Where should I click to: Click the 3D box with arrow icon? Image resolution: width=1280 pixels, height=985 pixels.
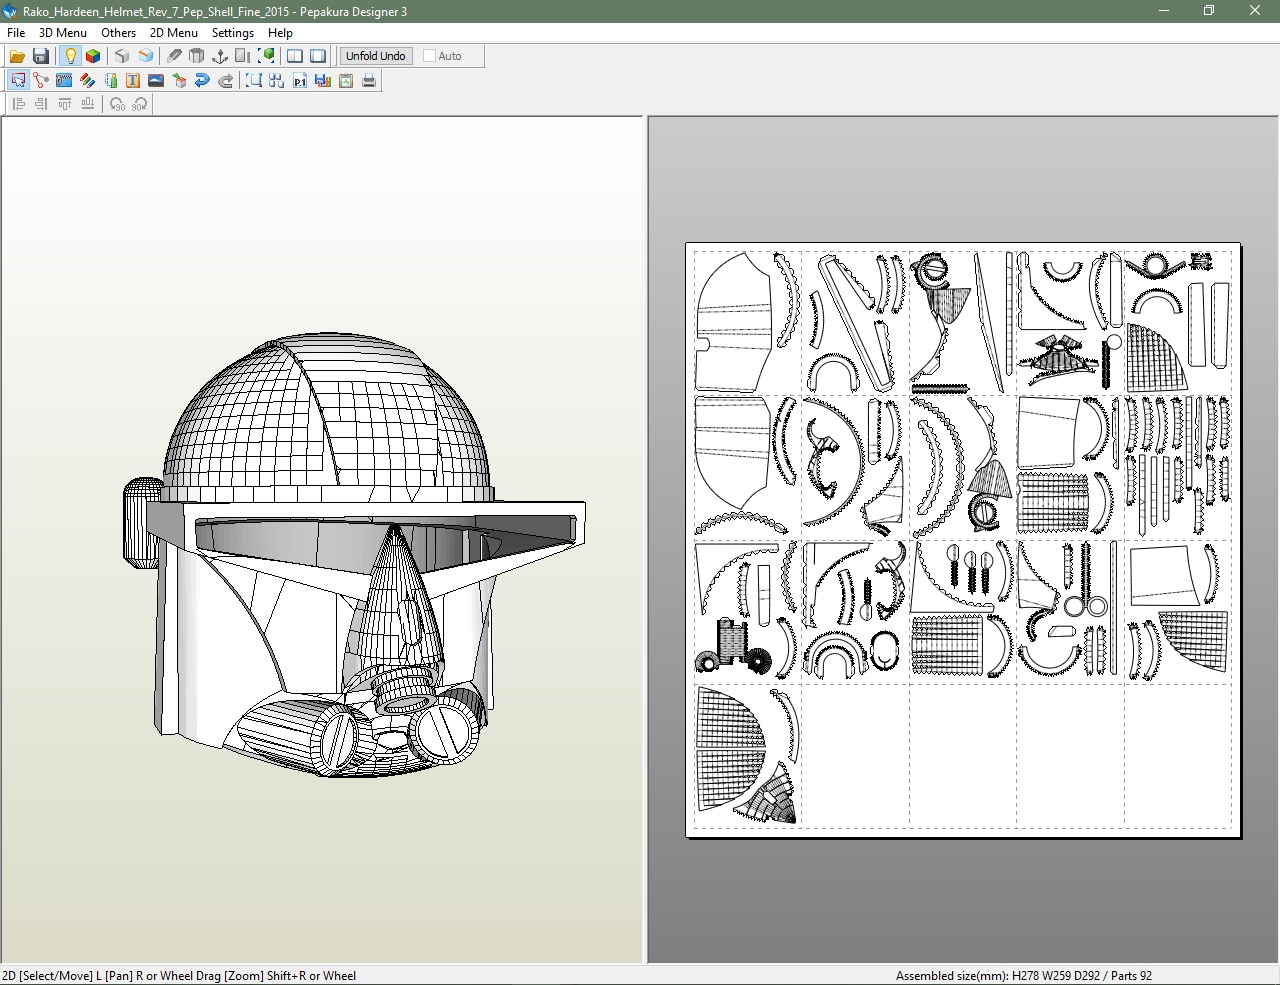[179, 80]
